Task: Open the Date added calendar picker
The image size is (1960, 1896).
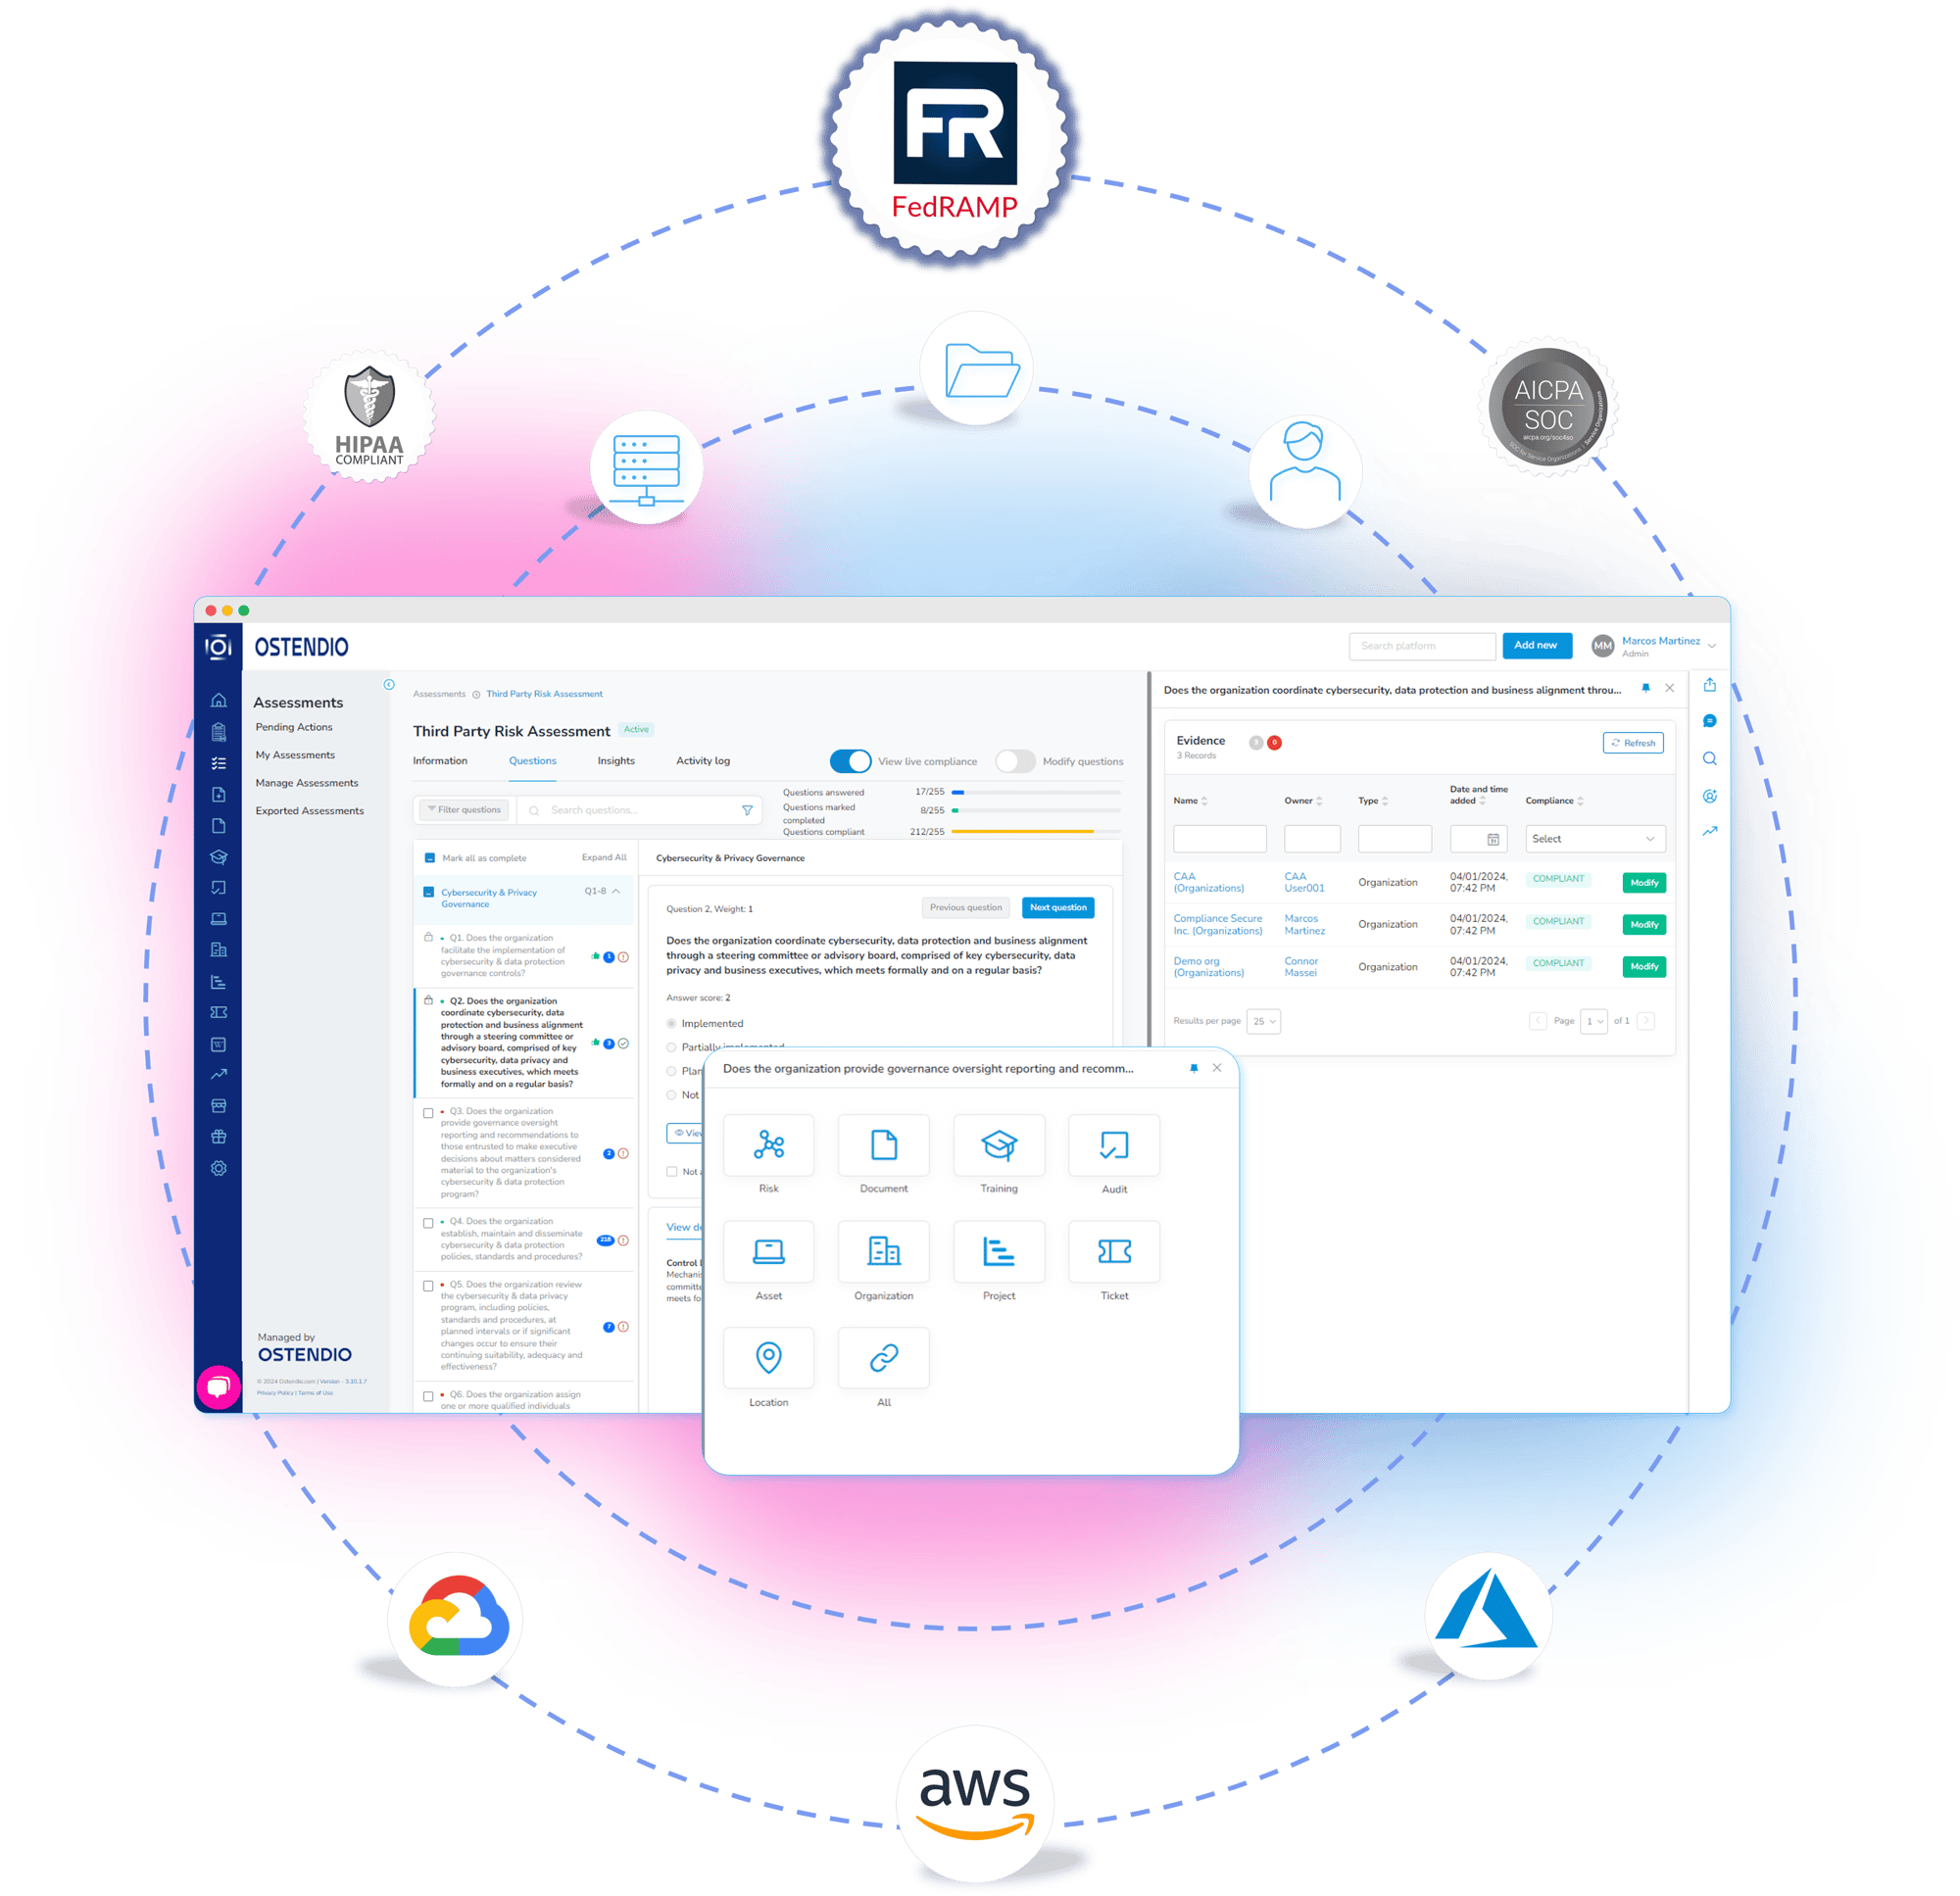Action: (x=1493, y=840)
